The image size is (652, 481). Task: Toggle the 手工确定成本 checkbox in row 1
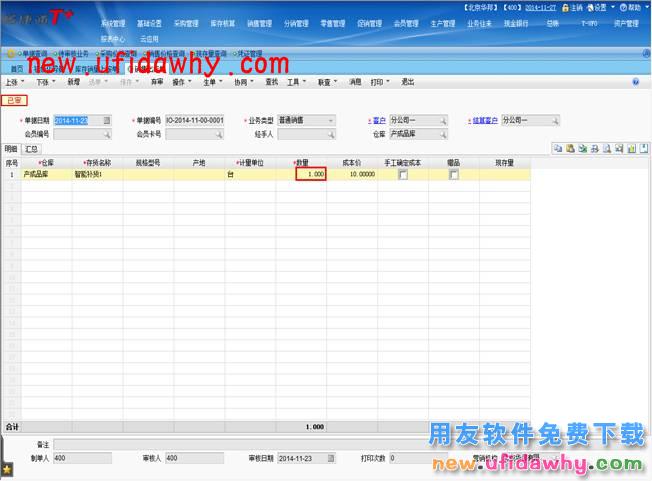pos(403,175)
